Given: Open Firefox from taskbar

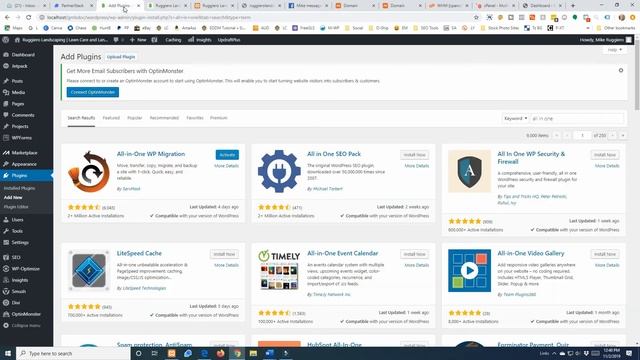Looking at the screenshot, I should tap(220, 353).
